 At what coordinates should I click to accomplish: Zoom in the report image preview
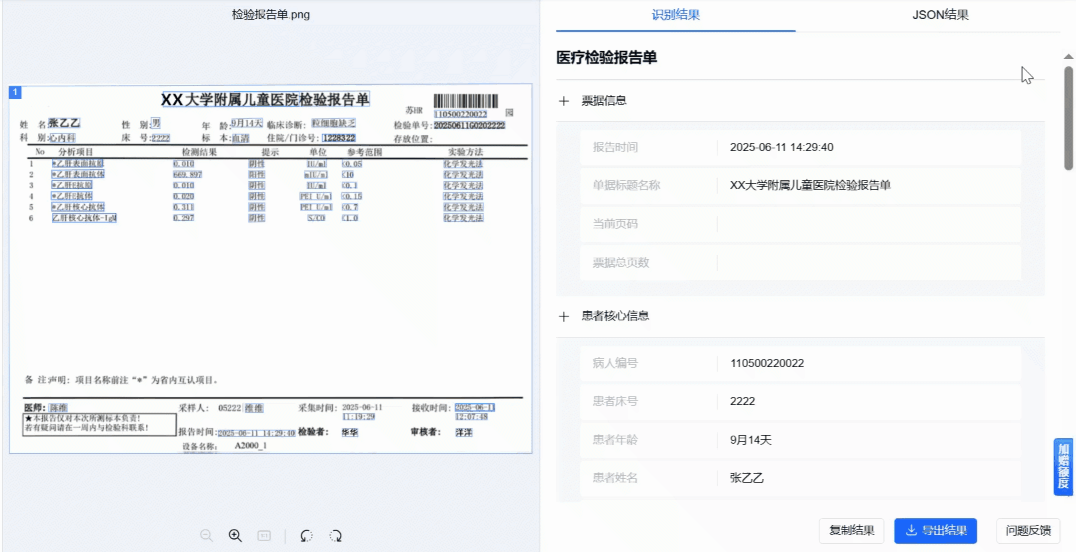tap(235, 536)
